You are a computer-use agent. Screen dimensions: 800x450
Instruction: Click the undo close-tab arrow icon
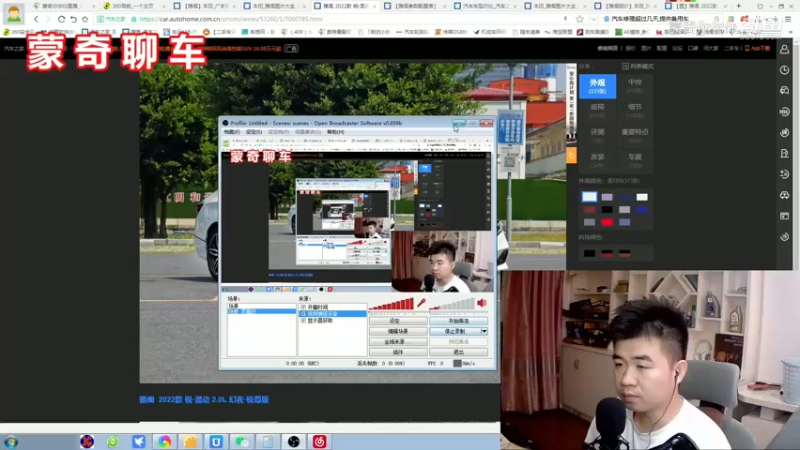pos(73,19)
